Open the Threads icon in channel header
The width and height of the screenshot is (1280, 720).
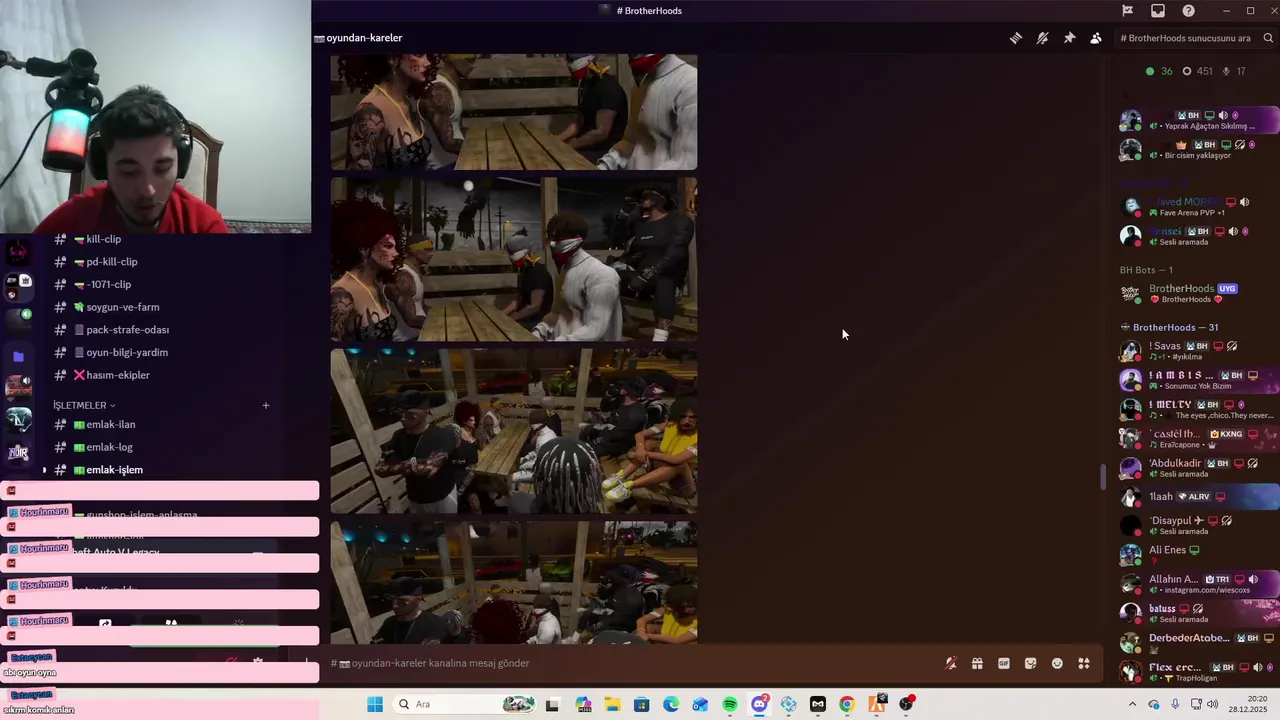(1016, 38)
